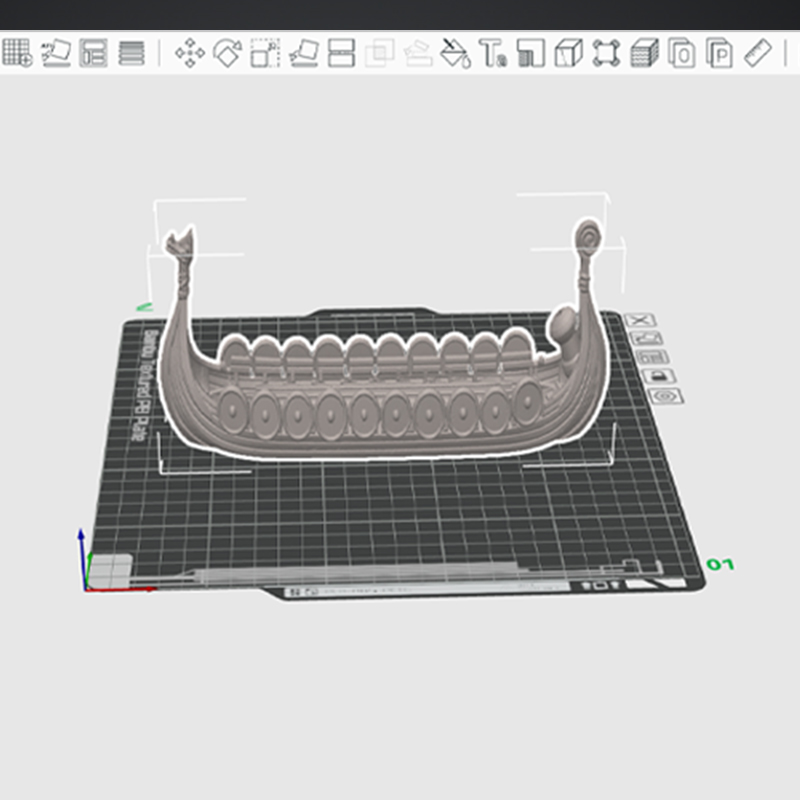The width and height of the screenshot is (800, 800).
Task: Select the Lay on Face tool
Action: (x=304, y=53)
